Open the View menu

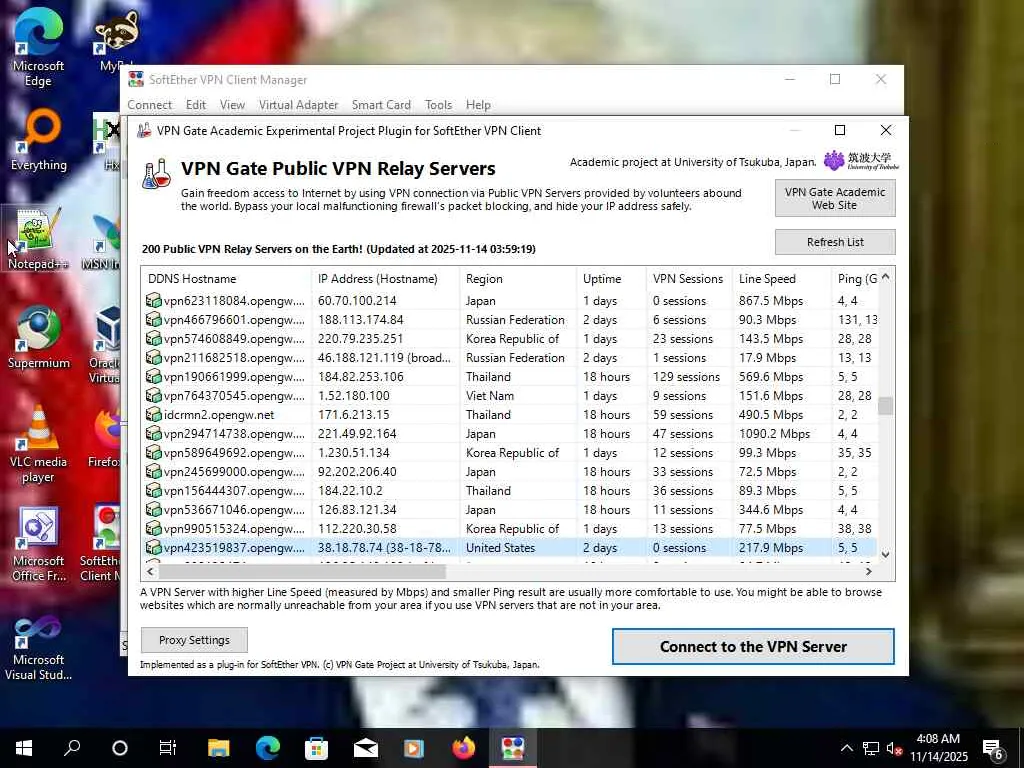point(232,104)
